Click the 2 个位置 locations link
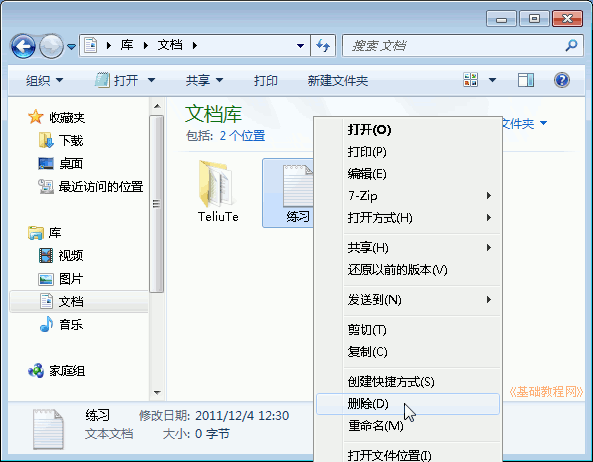This screenshot has height=462, width=593. click(242, 136)
